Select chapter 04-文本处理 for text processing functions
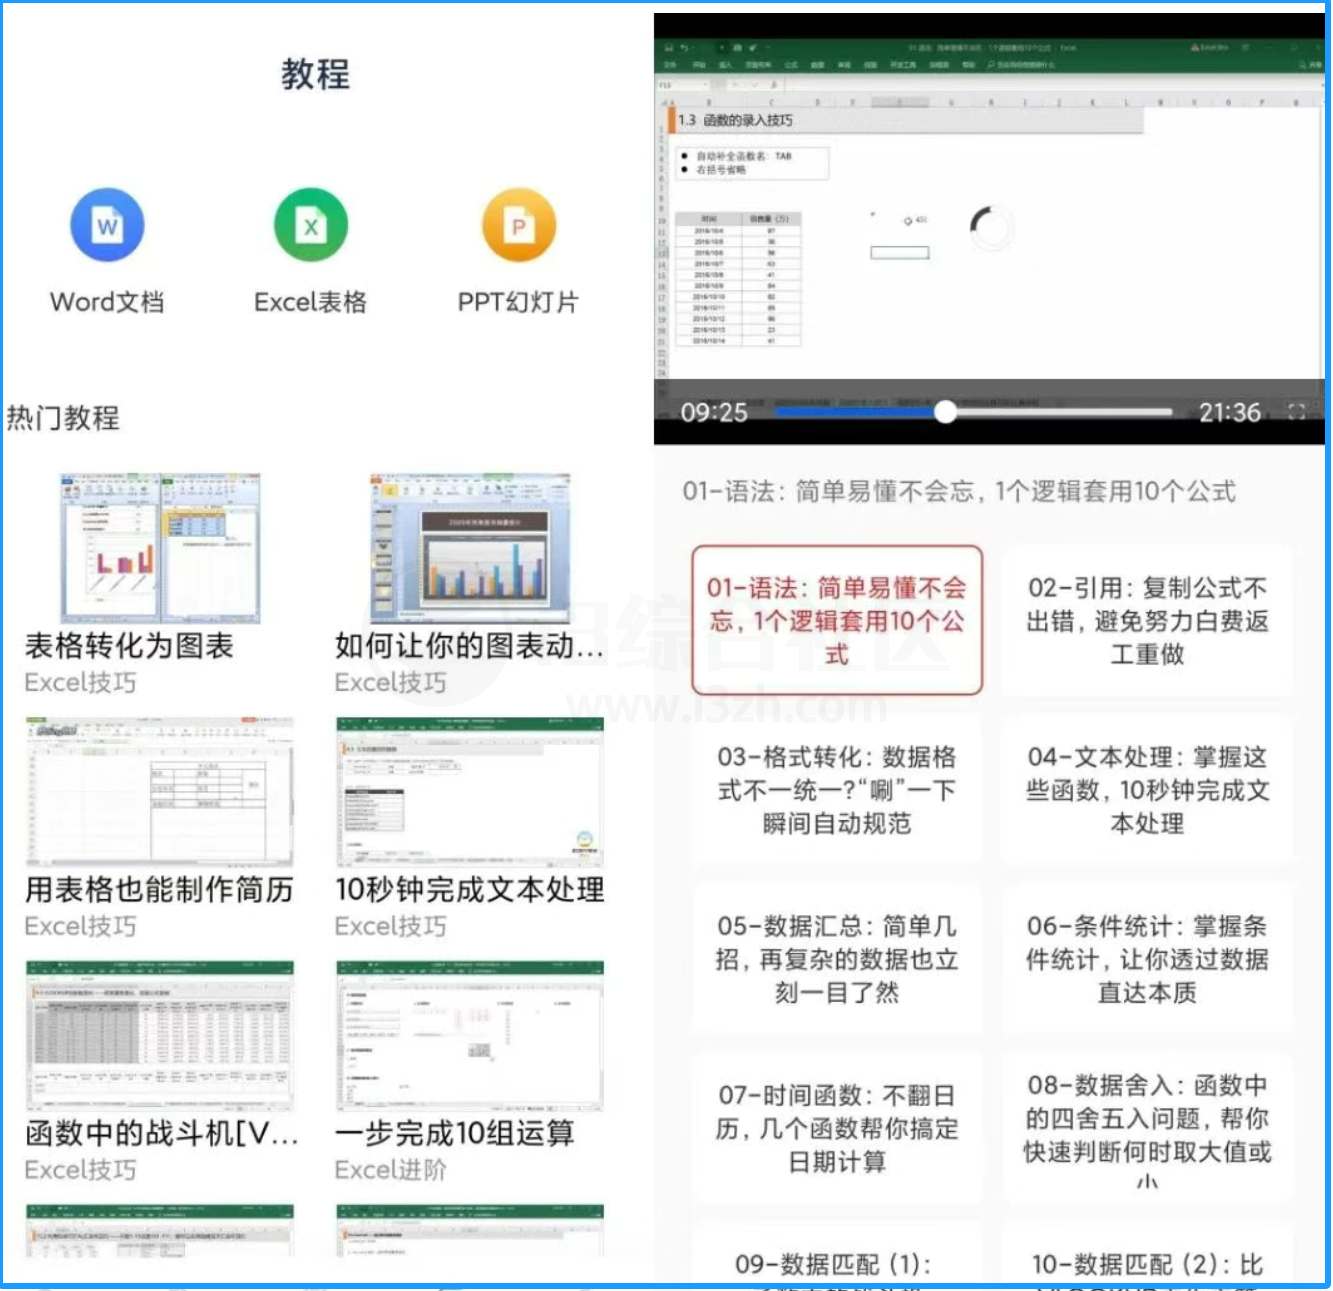1333x1291 pixels. point(1146,790)
